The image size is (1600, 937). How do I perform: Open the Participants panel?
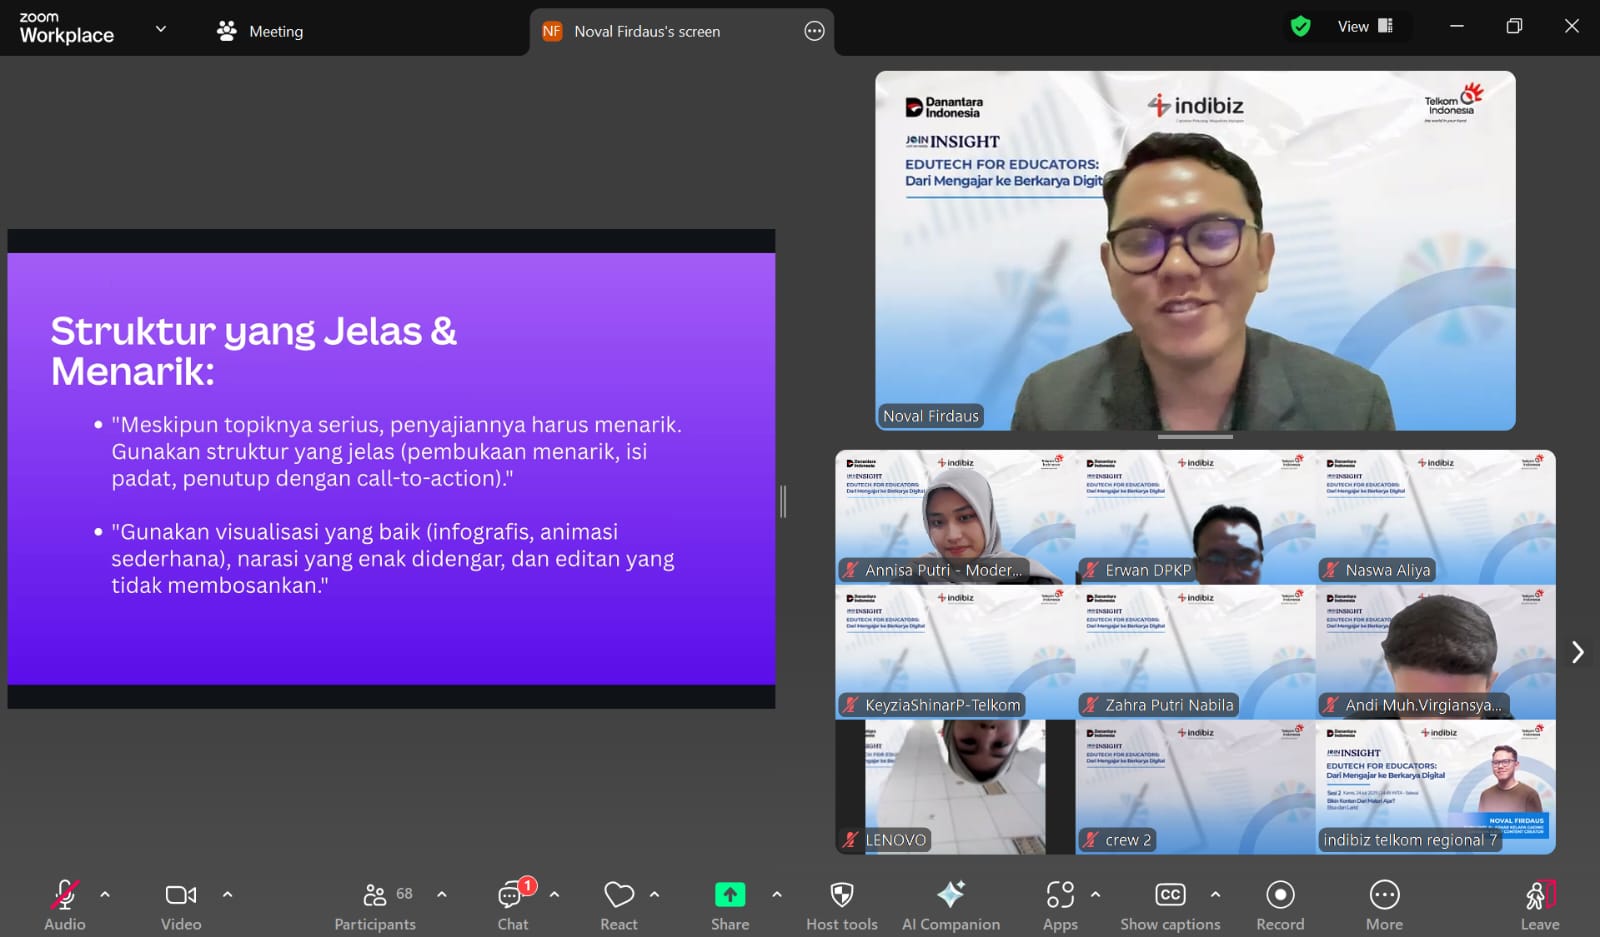tap(375, 905)
